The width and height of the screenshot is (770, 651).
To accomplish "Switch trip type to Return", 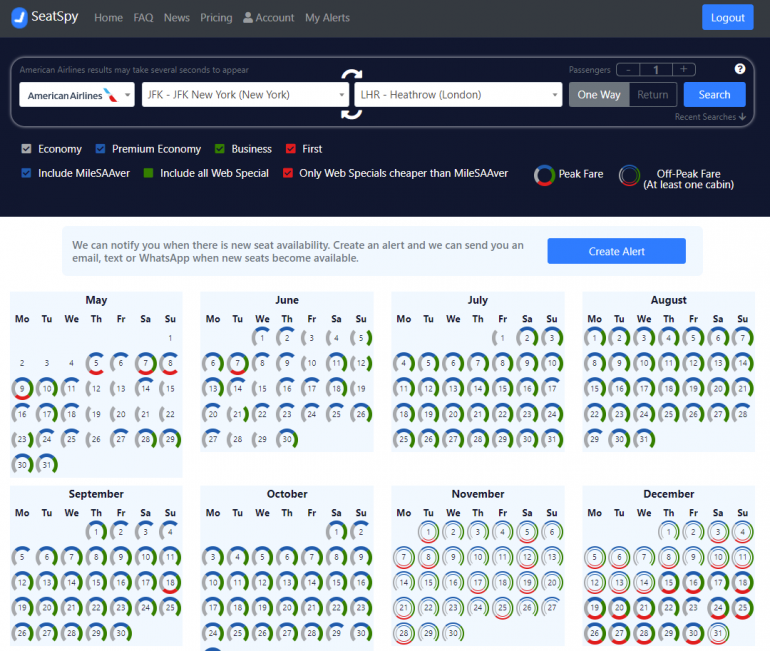I will point(652,95).
